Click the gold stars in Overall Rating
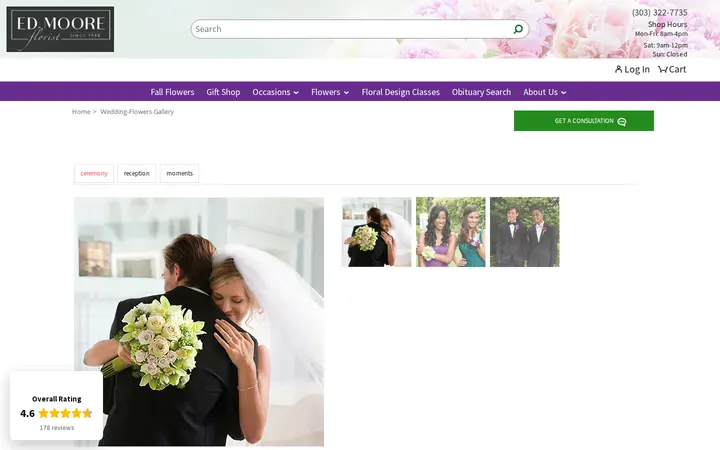Viewport: 720px width, 450px height. click(66, 413)
